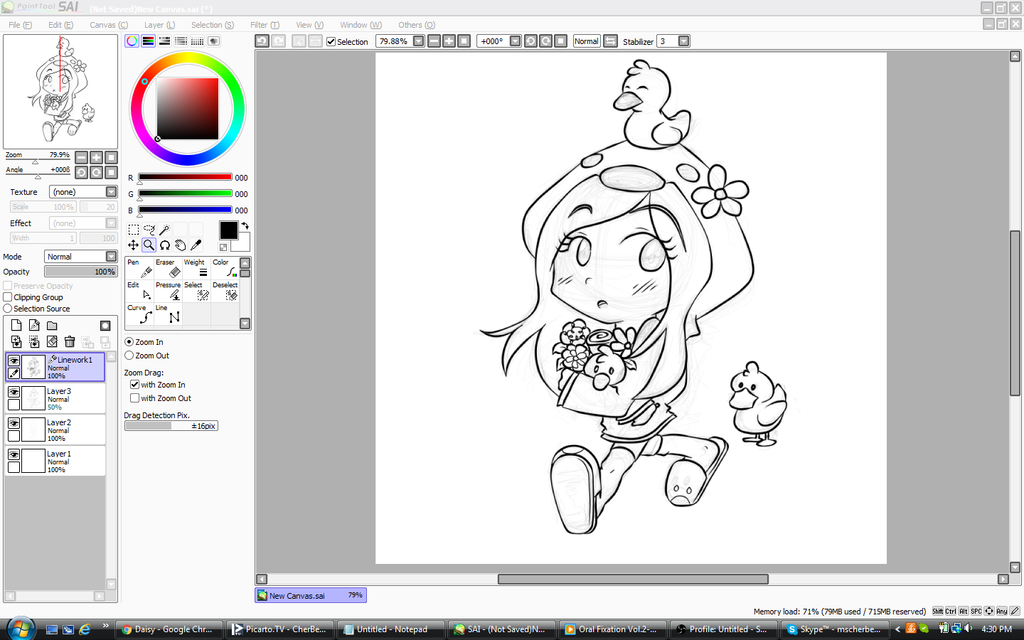Viewport: 1024px width, 640px height.
Task: Open the Filter menu
Action: (x=264, y=25)
